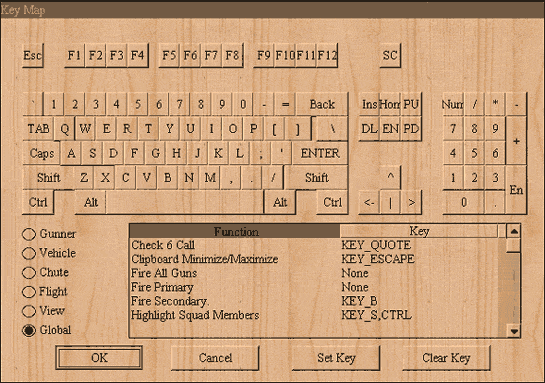Select the number 6 key in top row
This screenshot has height=383, width=545.
159,104
